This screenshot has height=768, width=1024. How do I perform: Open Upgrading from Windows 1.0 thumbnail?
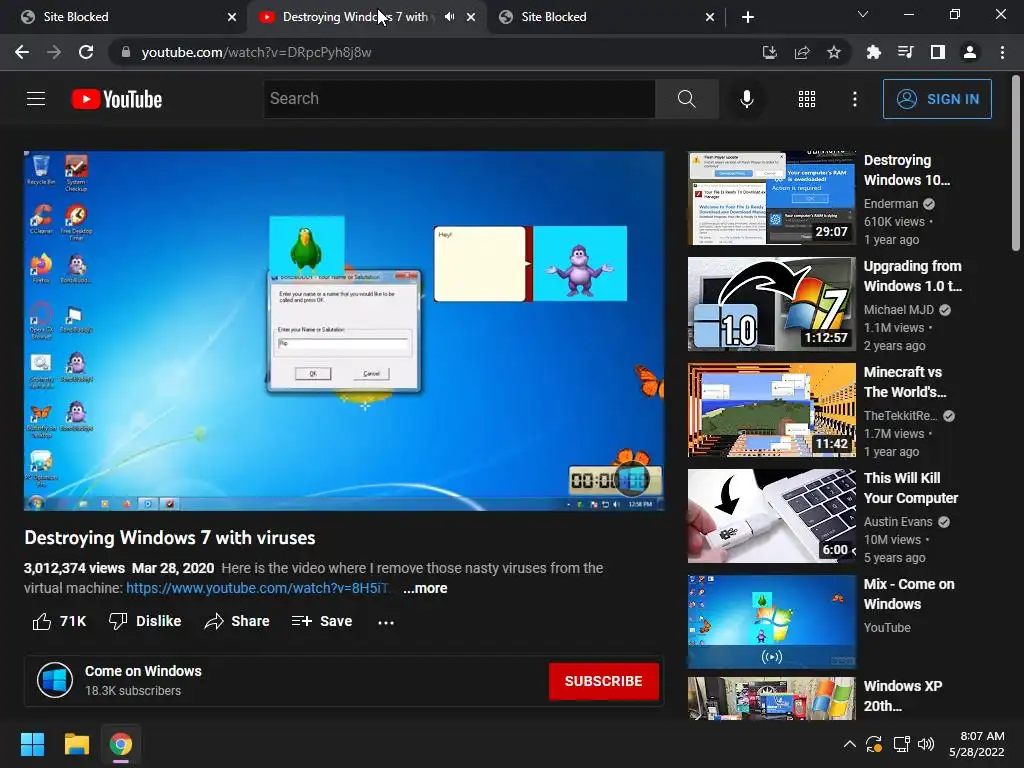click(771, 304)
